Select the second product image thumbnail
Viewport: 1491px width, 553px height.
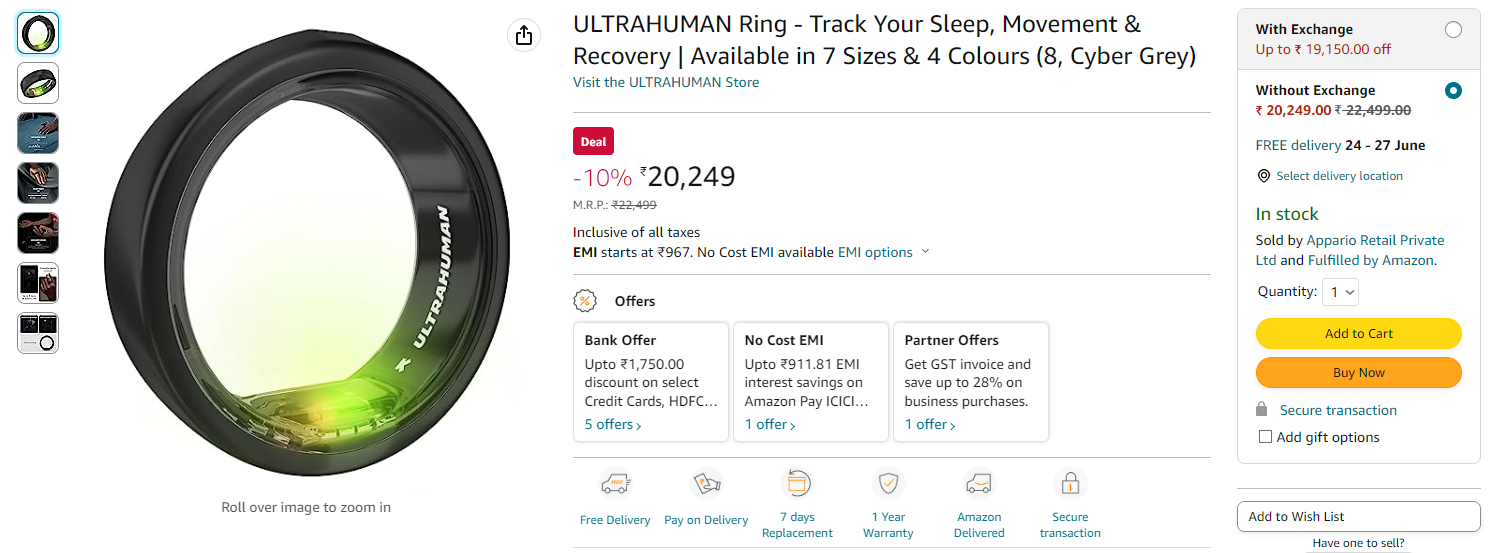point(38,83)
